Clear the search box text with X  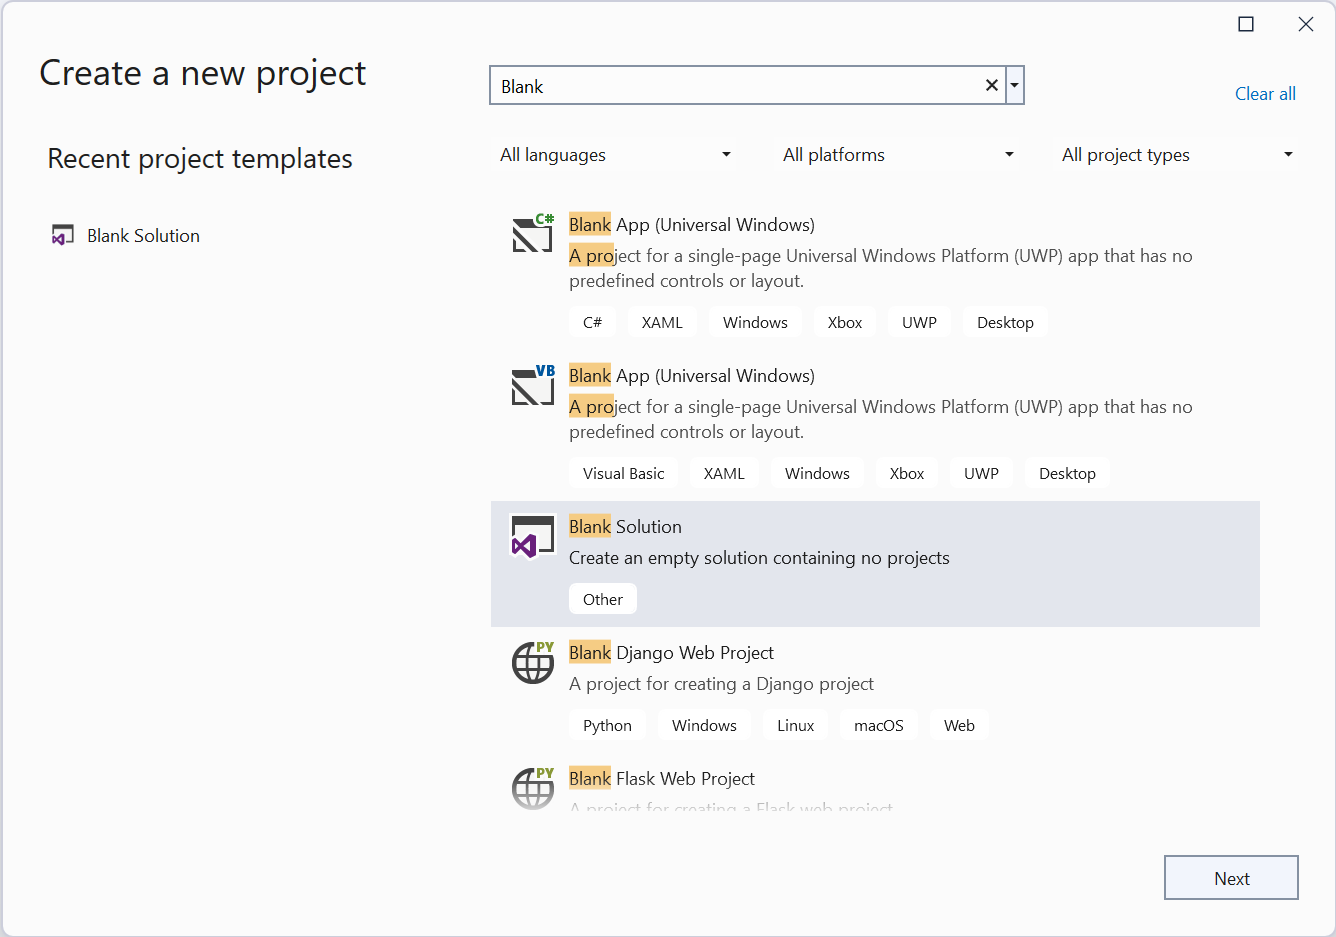point(991,86)
